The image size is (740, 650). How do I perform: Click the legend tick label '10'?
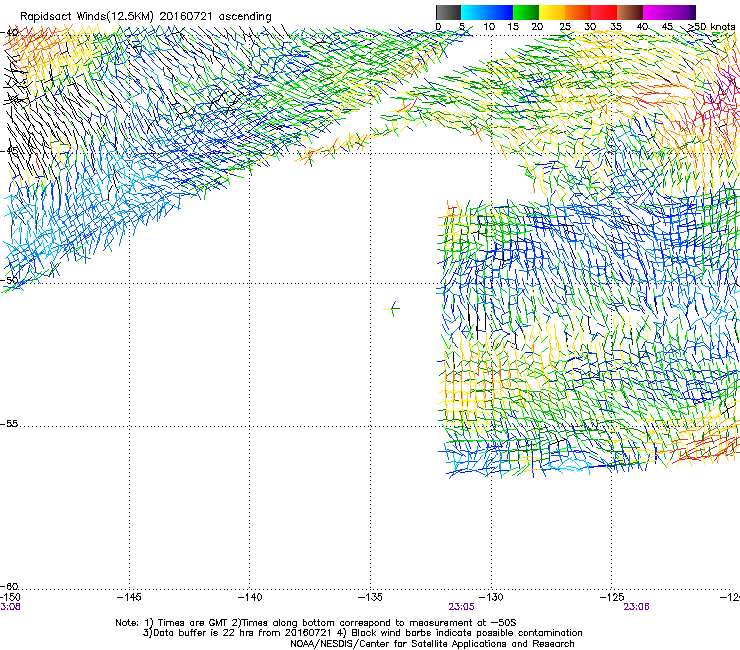click(x=489, y=27)
